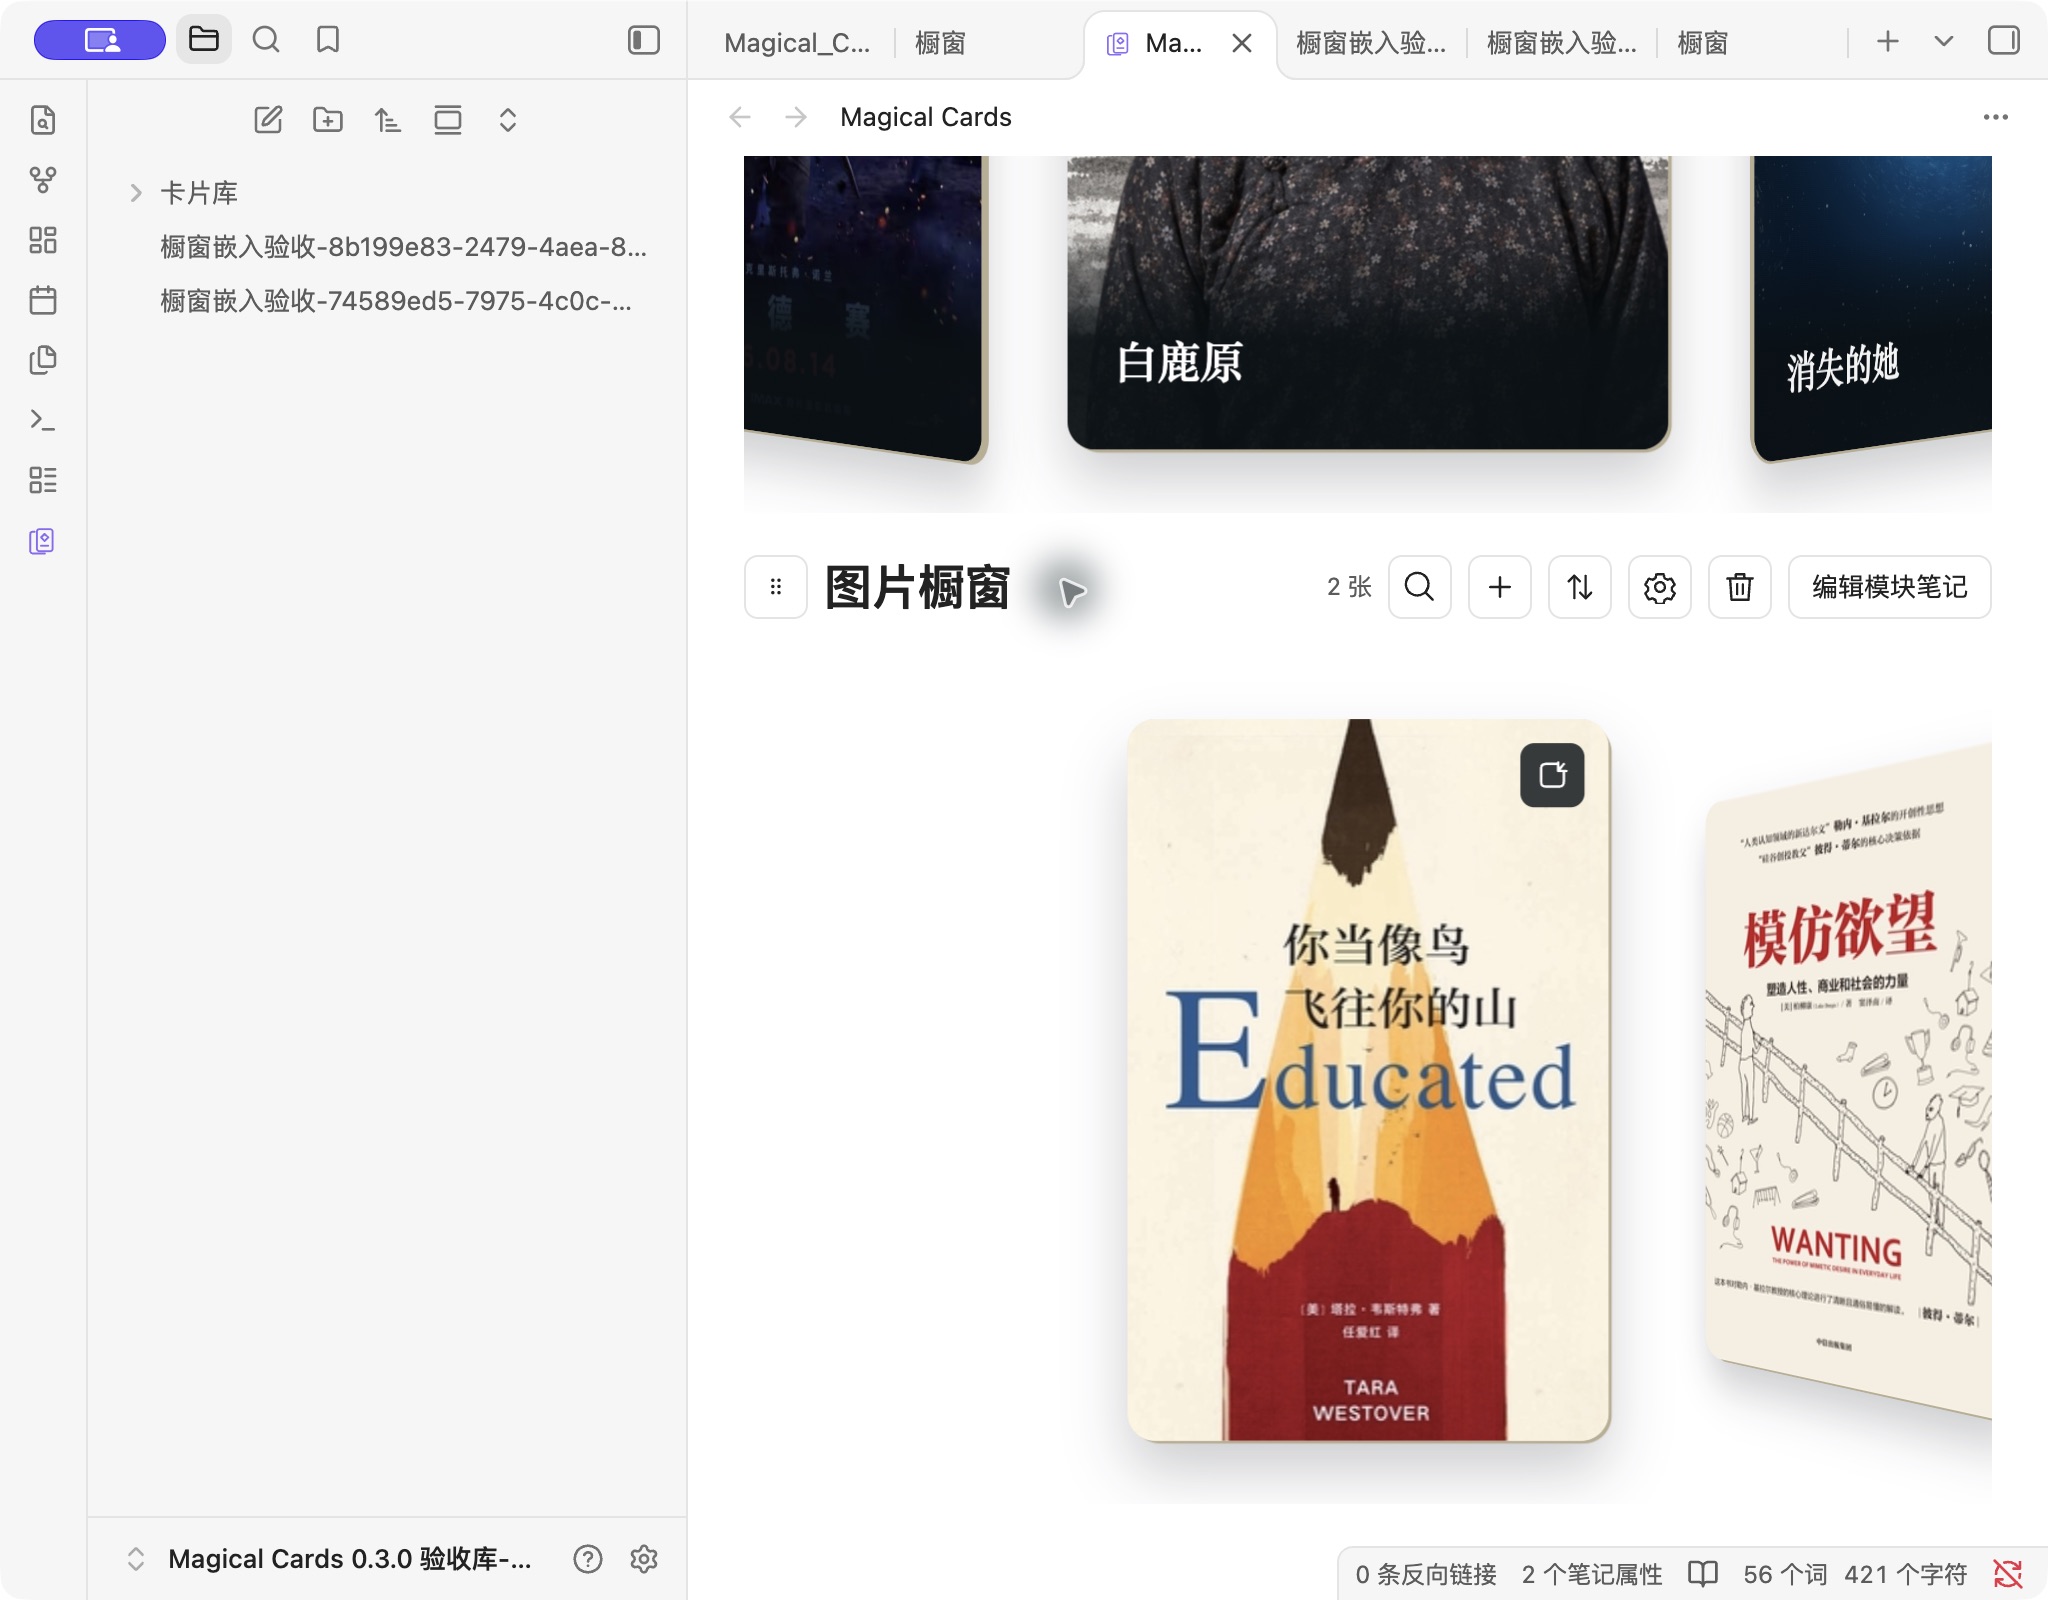
Task: Open today's daily note calendar icon
Action: [43, 300]
